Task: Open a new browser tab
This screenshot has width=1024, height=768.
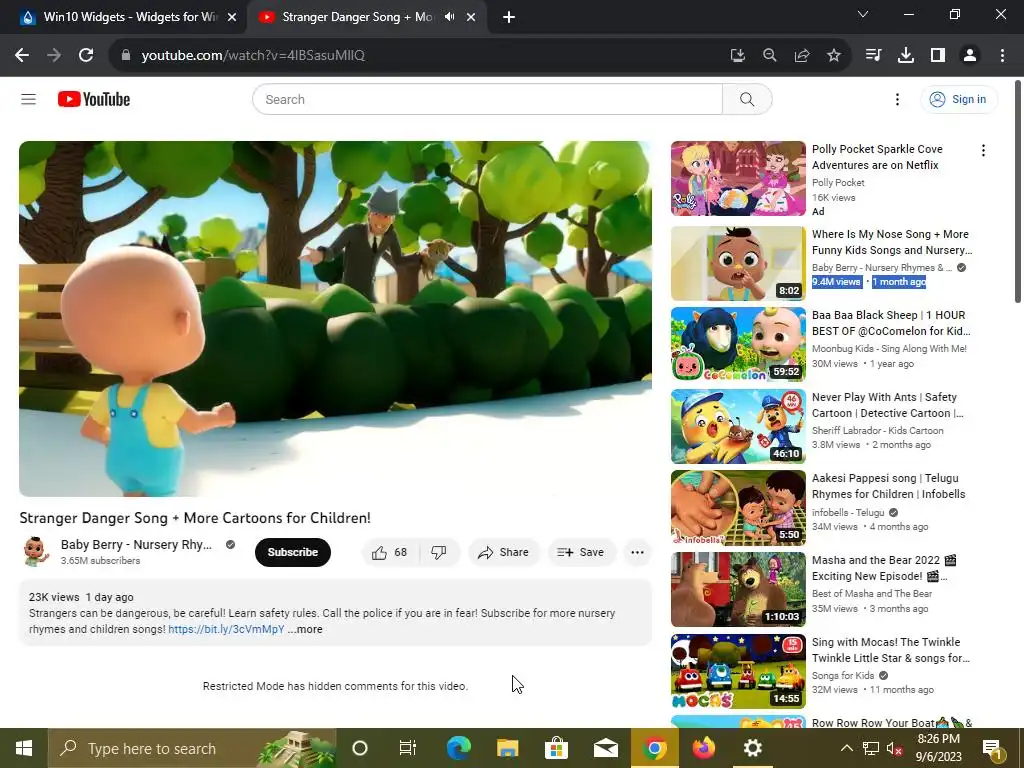Action: [x=509, y=18]
